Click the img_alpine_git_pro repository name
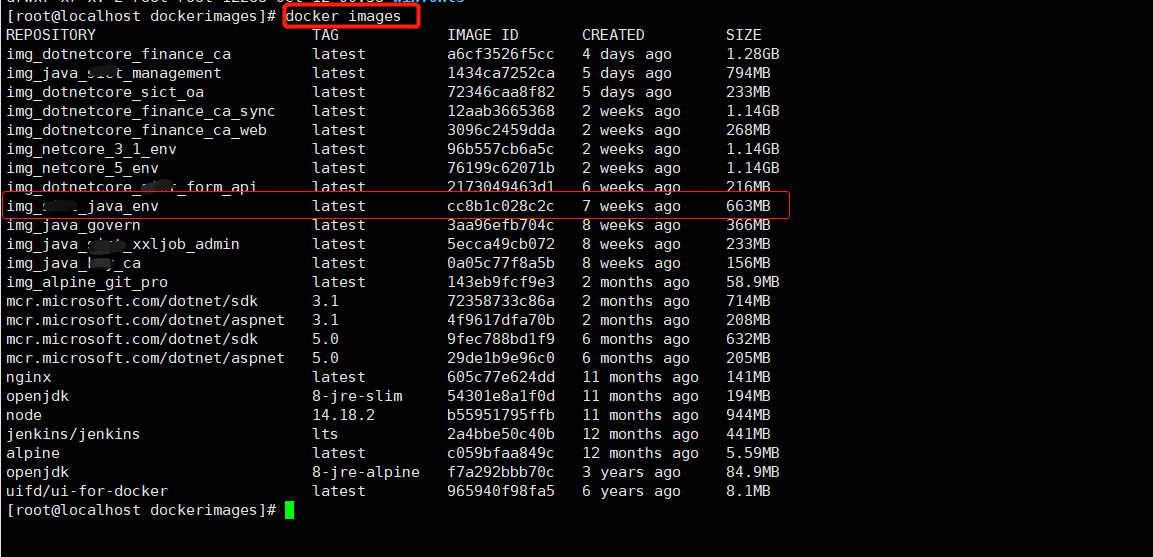The height and width of the screenshot is (557, 1153). pyautogui.click(x=87, y=283)
